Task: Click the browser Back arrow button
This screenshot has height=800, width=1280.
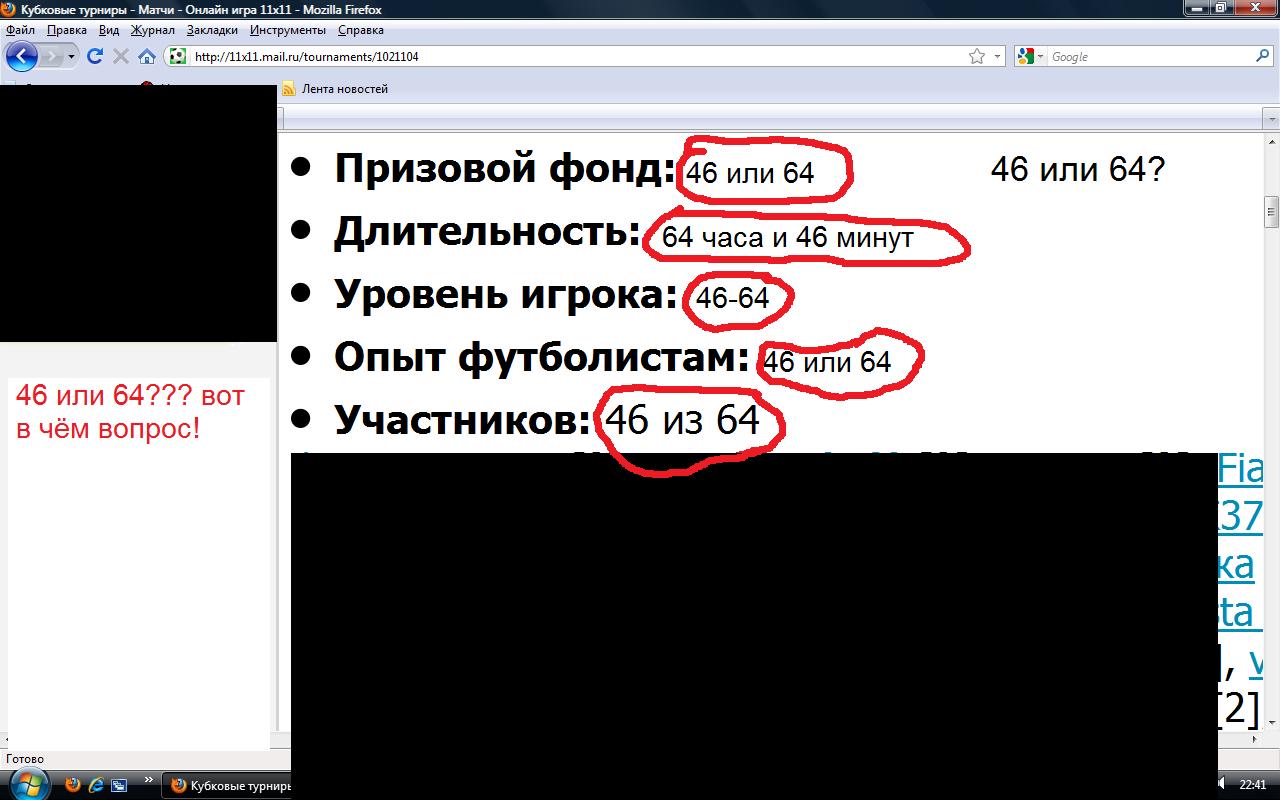Action: pyautogui.click(x=21, y=56)
